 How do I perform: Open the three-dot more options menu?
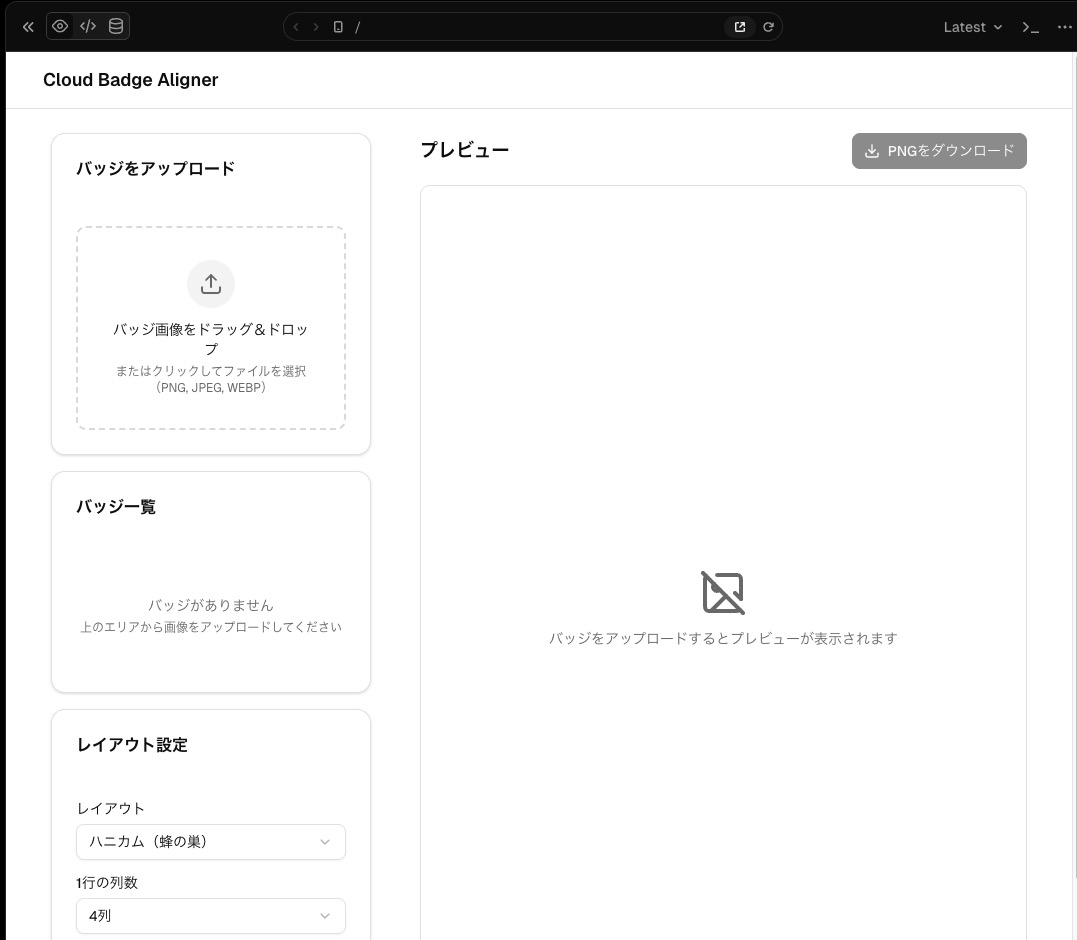pyautogui.click(x=1064, y=27)
